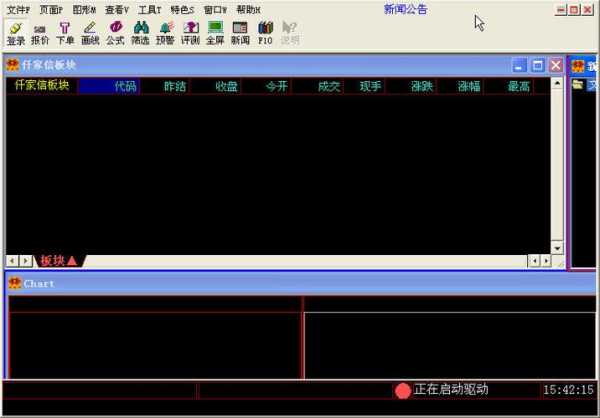This screenshot has width=600, height=418.
Task: Open the 公式 formula tool
Action: [115, 33]
